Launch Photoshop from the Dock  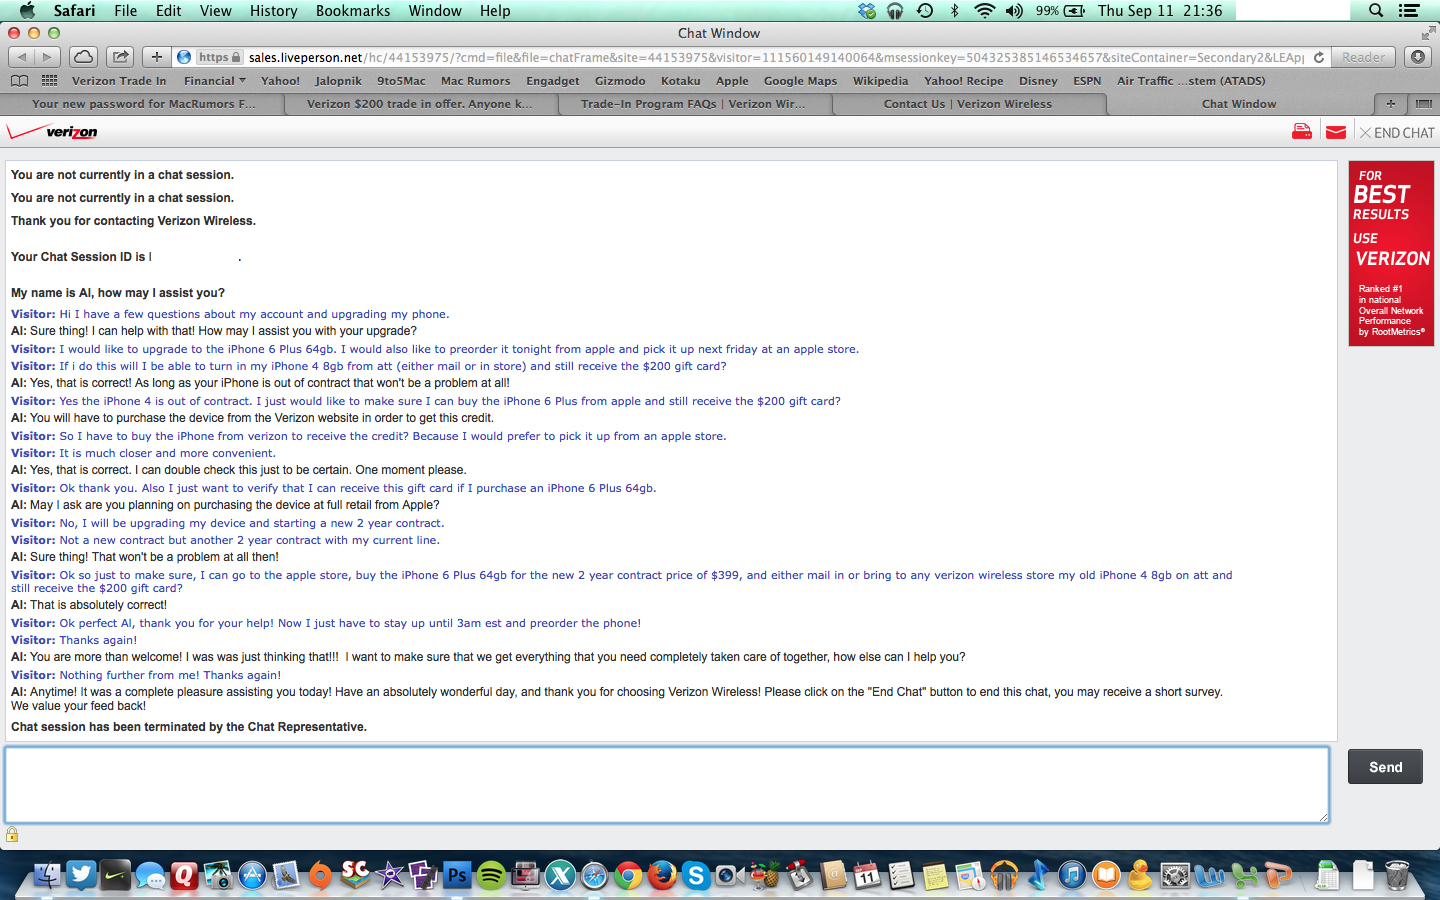[457, 876]
